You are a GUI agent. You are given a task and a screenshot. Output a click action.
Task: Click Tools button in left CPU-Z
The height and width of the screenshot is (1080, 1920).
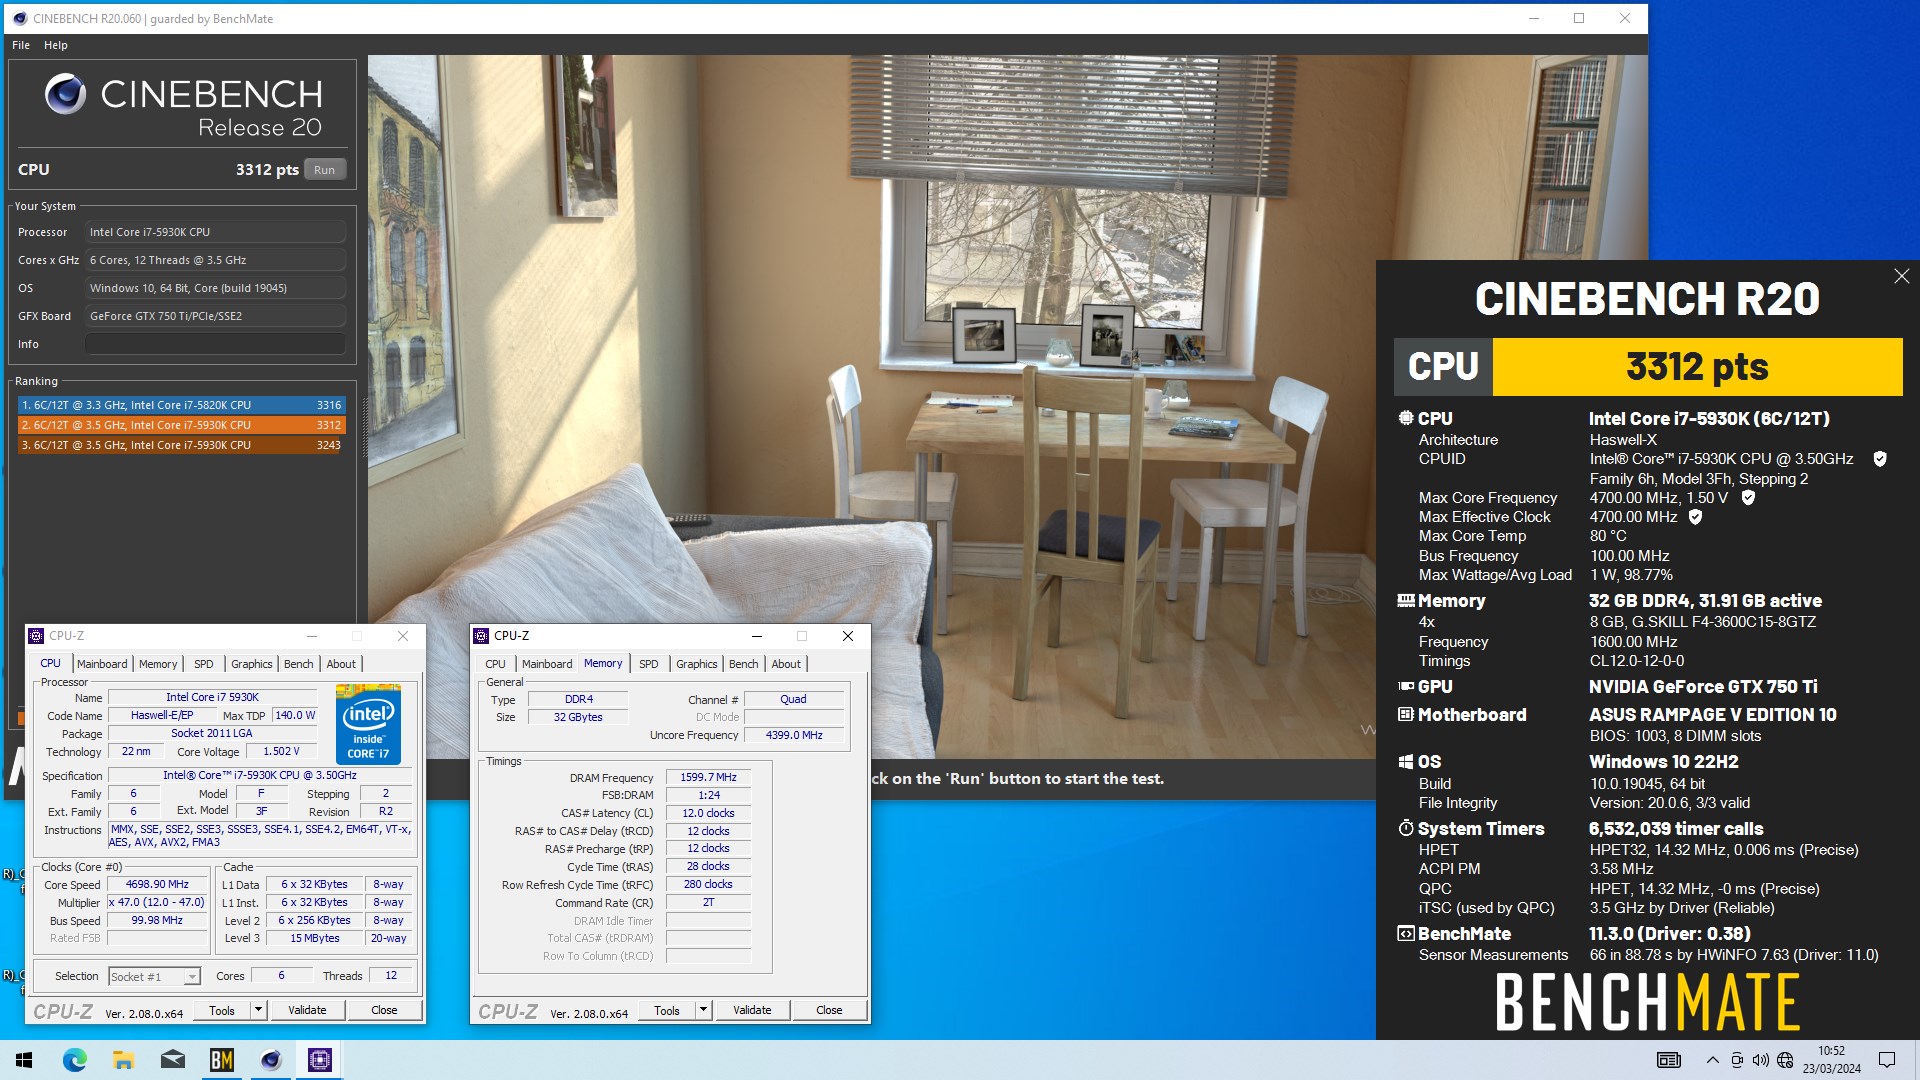click(x=222, y=1010)
